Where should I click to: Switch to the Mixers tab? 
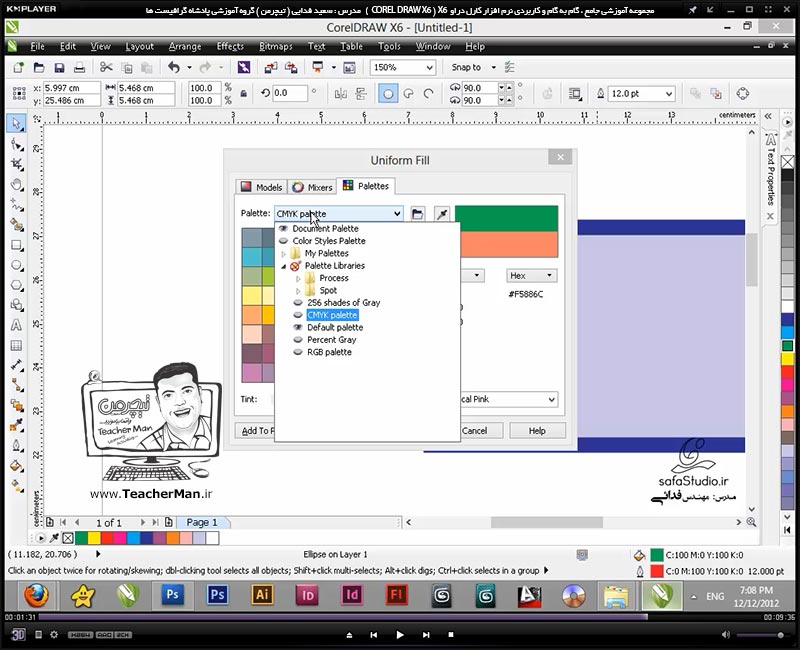point(312,187)
